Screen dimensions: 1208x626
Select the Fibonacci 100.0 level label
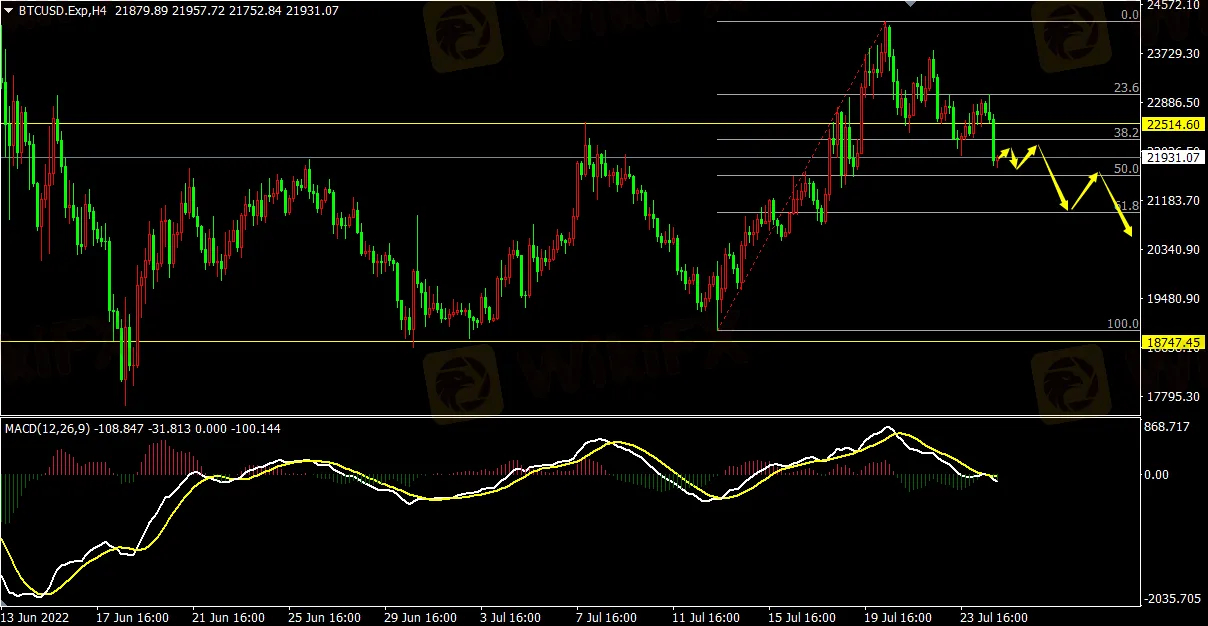tap(1124, 324)
